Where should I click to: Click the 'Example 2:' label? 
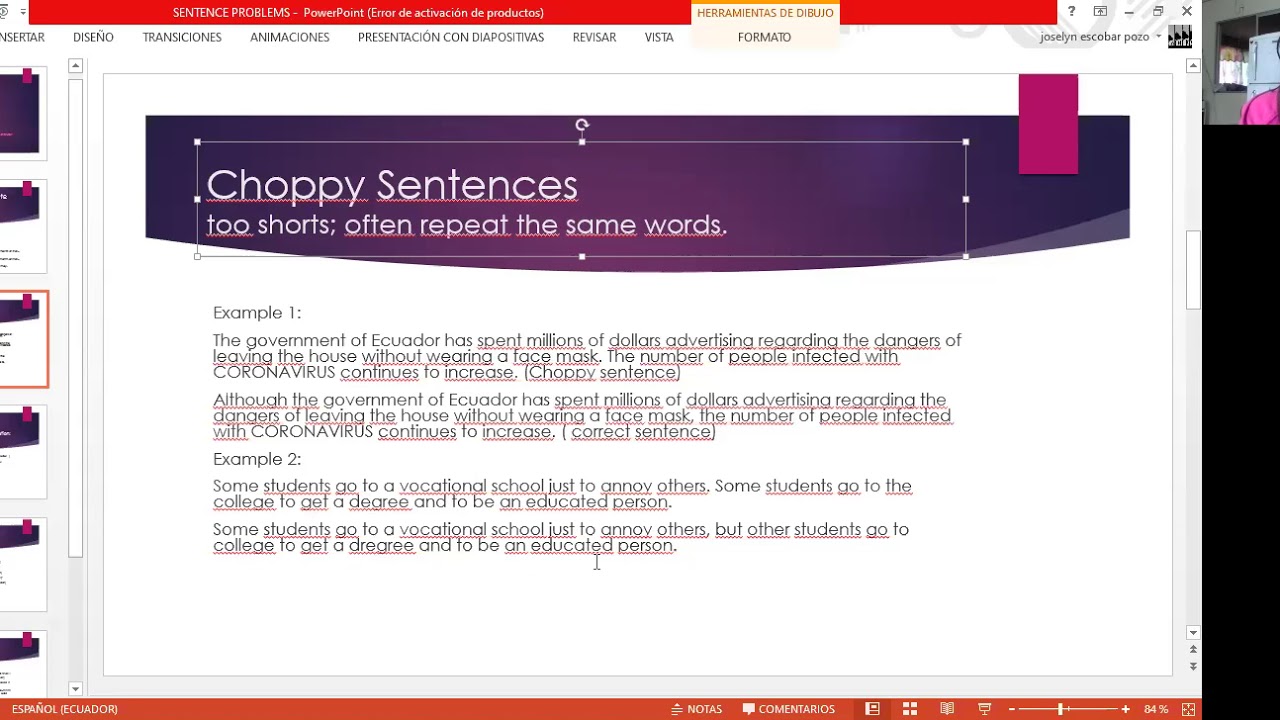[x=257, y=459]
